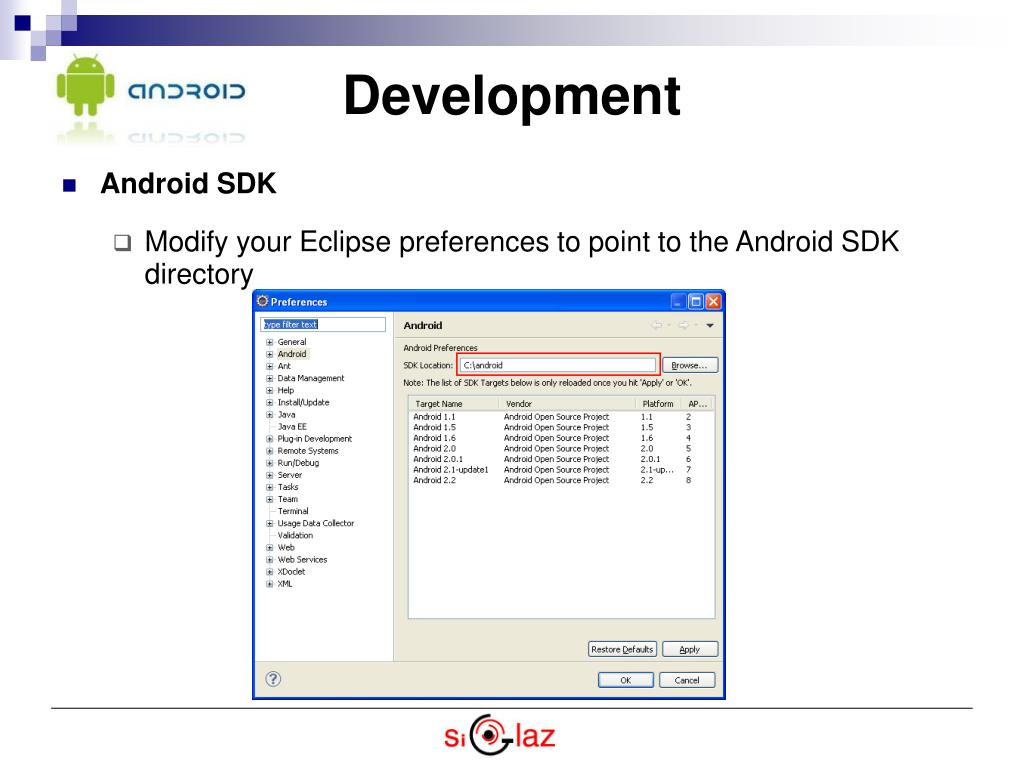
Task: Click the help question mark icon
Action: (x=274, y=679)
